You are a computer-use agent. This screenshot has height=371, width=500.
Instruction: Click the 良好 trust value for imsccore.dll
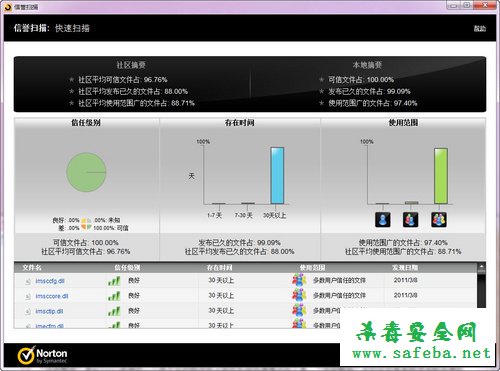pos(134,296)
